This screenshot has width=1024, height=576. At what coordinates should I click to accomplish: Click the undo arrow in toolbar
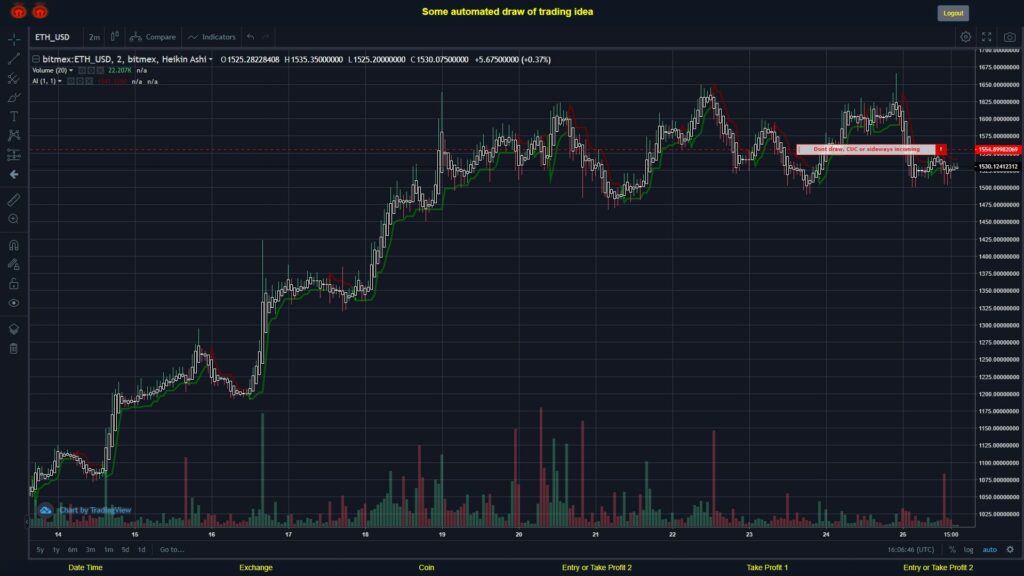(251, 37)
